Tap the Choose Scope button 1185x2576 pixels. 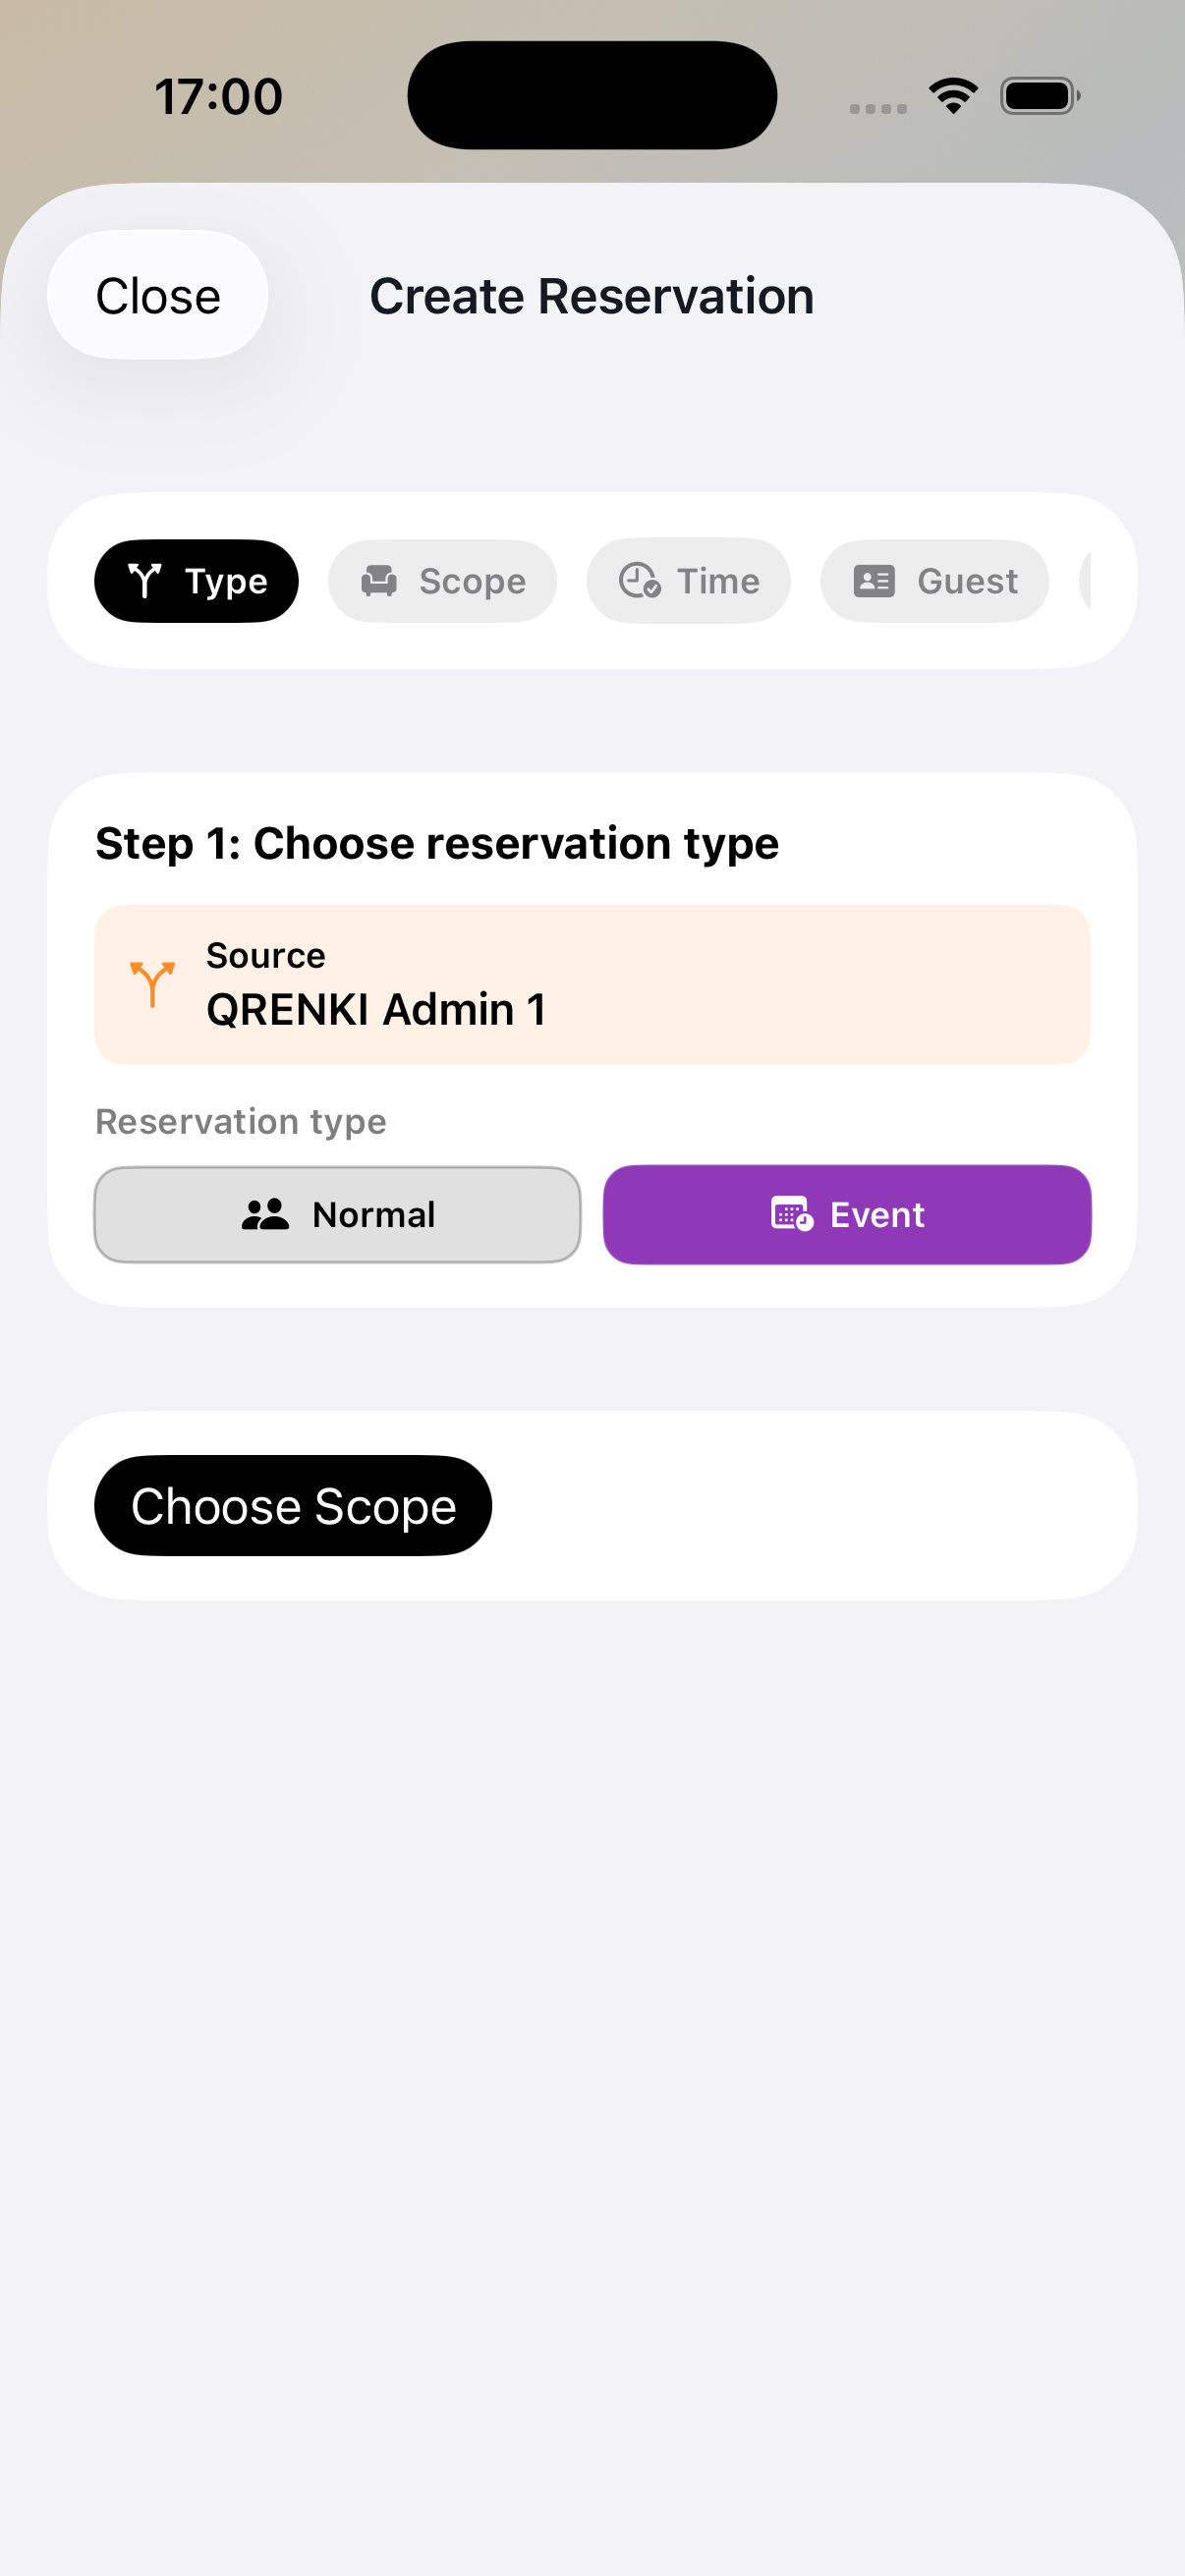tap(293, 1505)
